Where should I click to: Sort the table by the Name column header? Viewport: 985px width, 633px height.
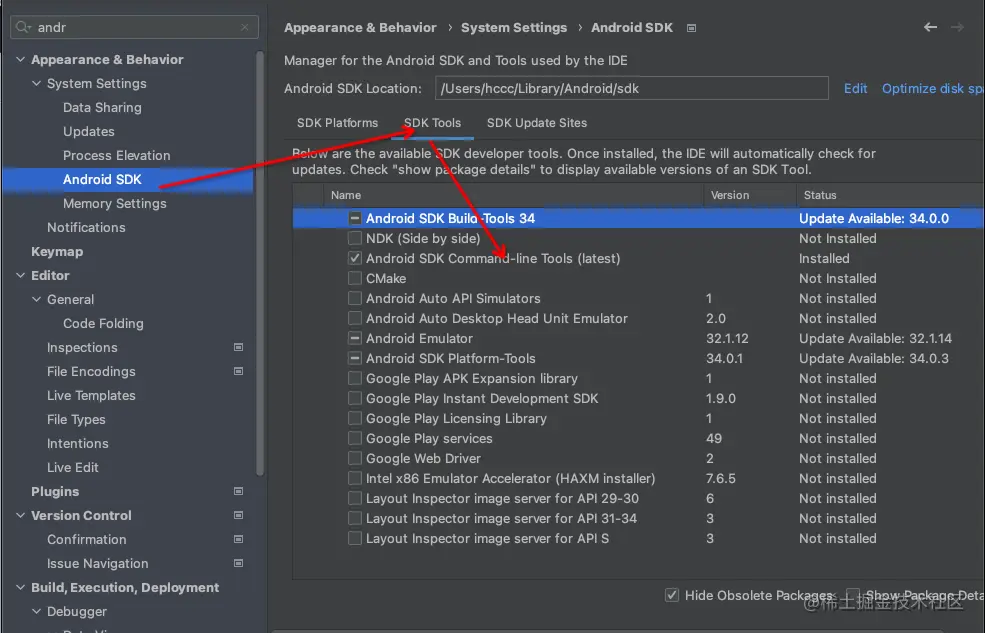pos(513,195)
